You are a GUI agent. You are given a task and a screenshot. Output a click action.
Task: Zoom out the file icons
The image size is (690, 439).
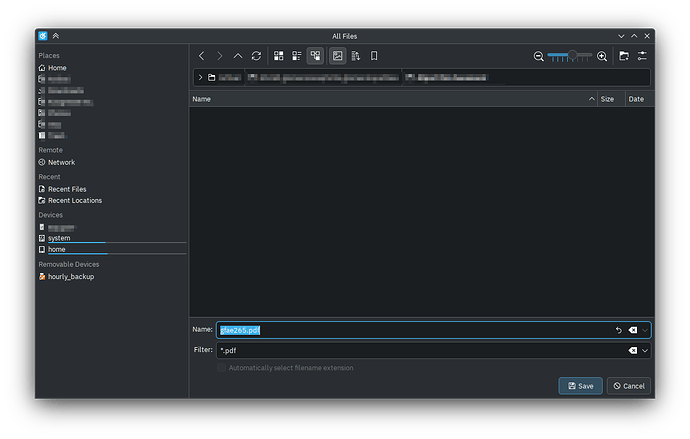[x=538, y=56]
